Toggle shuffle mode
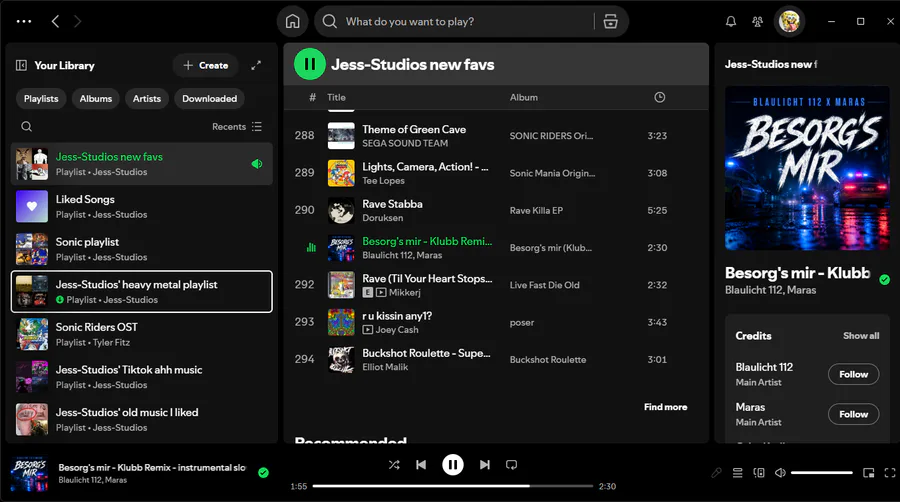 pos(394,465)
